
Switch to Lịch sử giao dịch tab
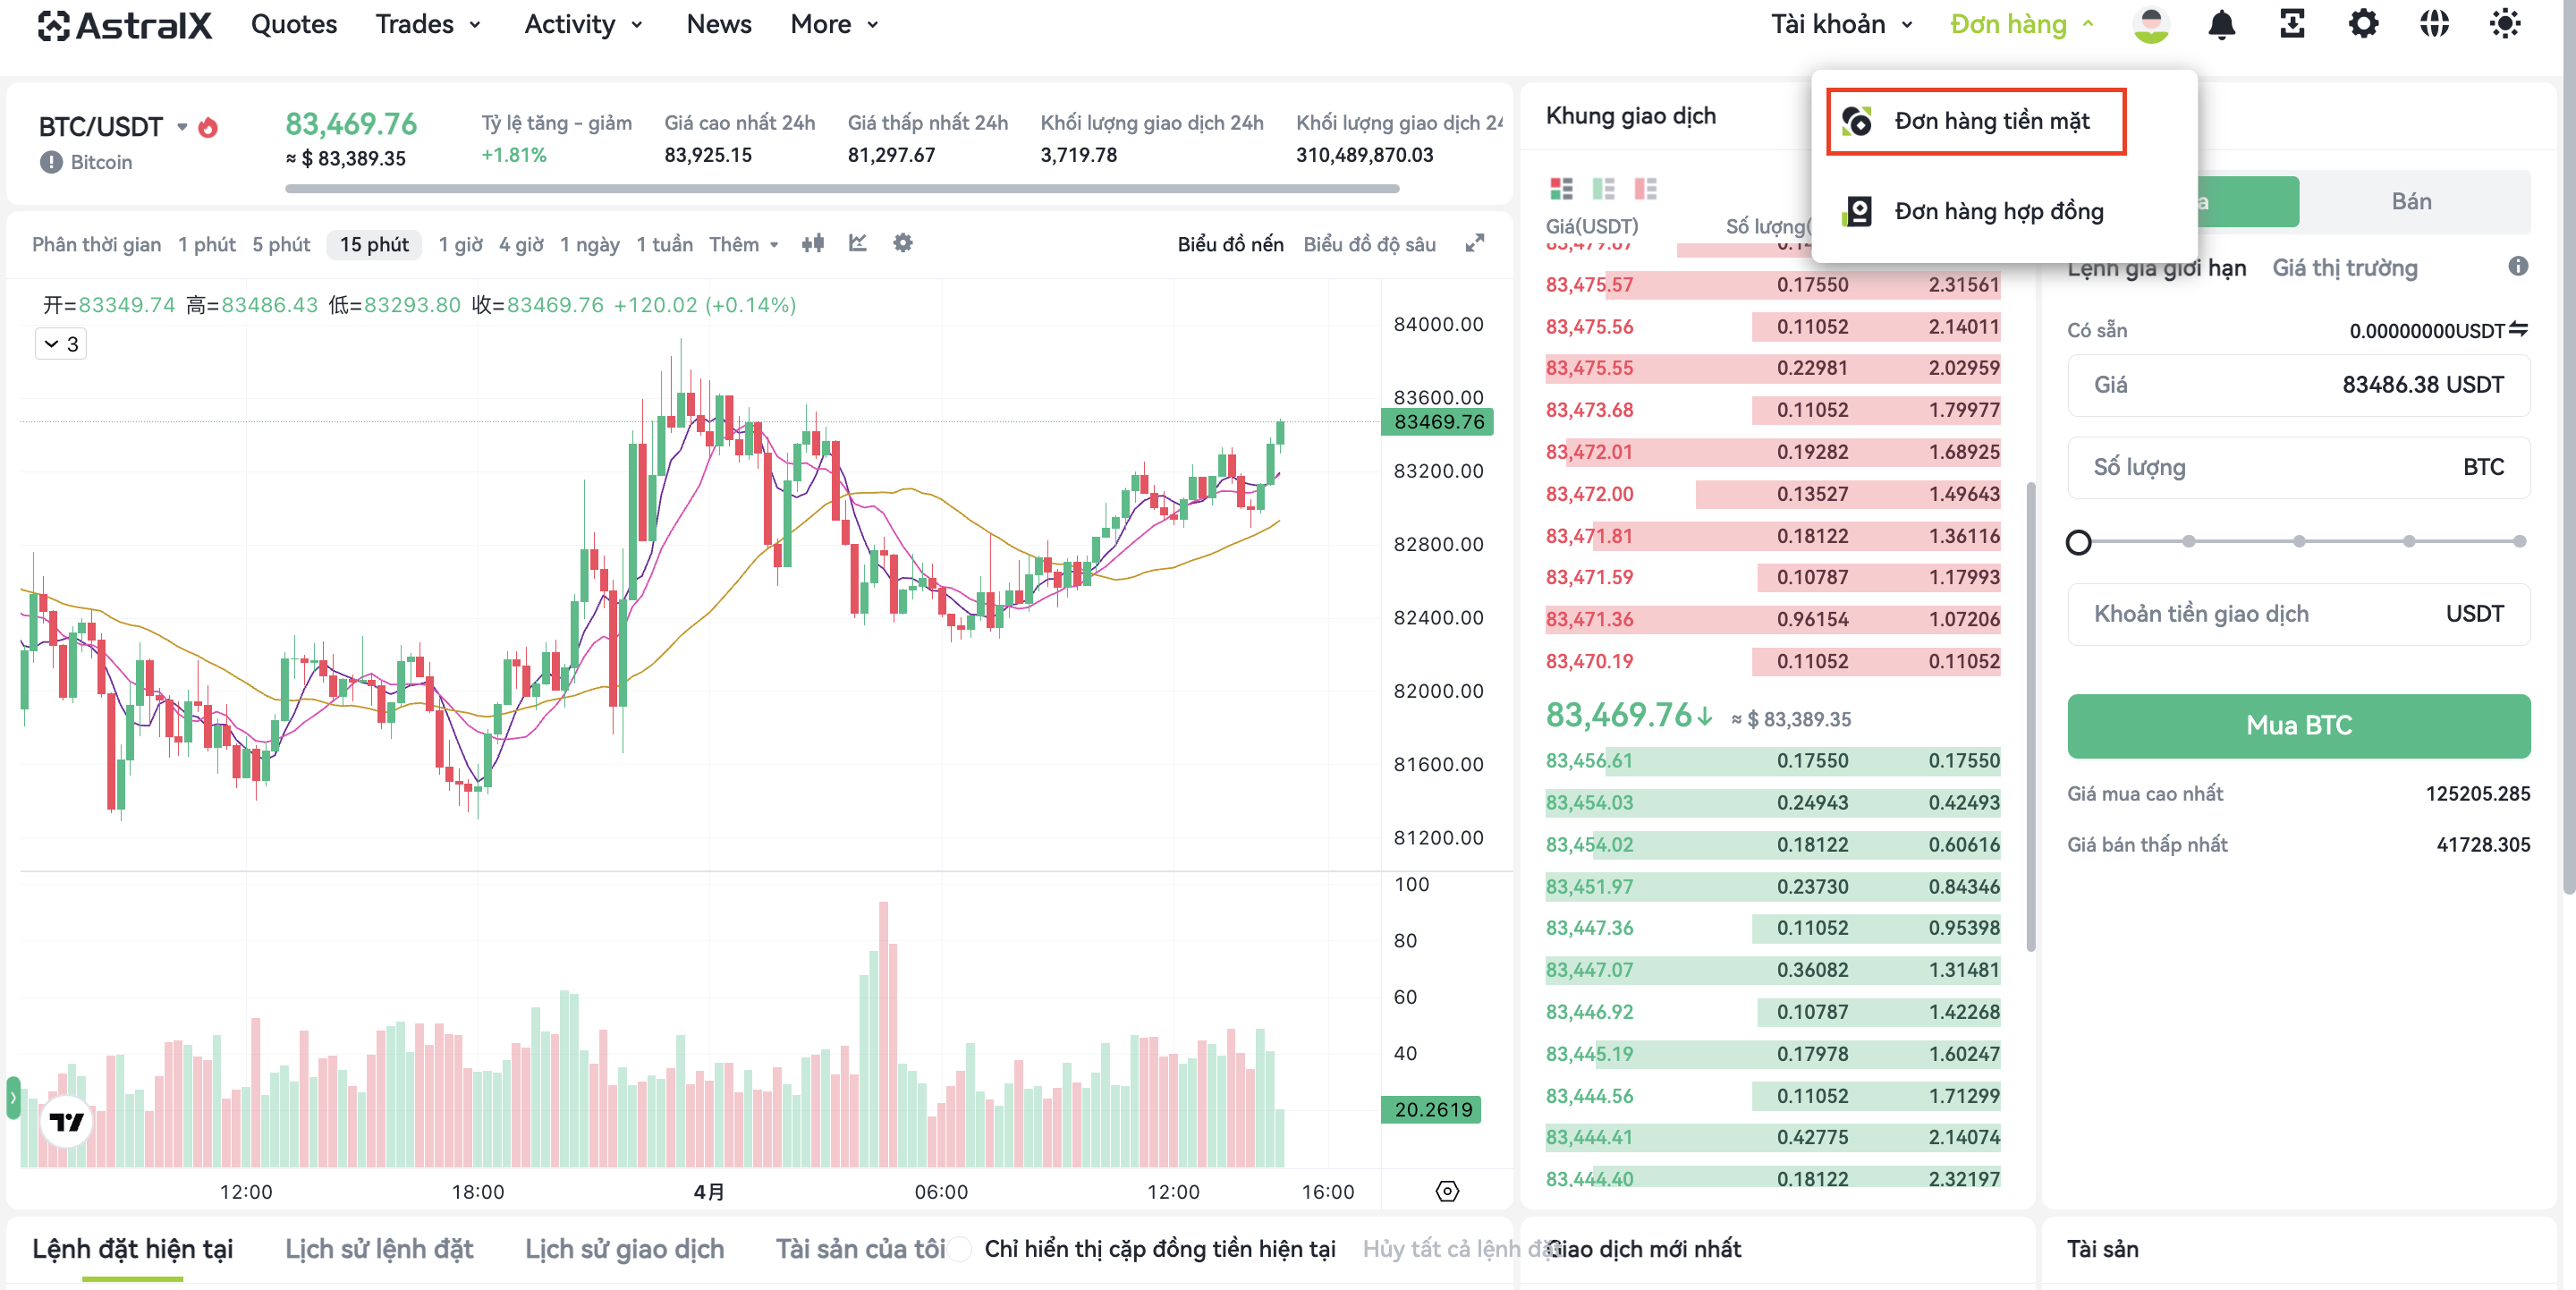pos(624,1249)
